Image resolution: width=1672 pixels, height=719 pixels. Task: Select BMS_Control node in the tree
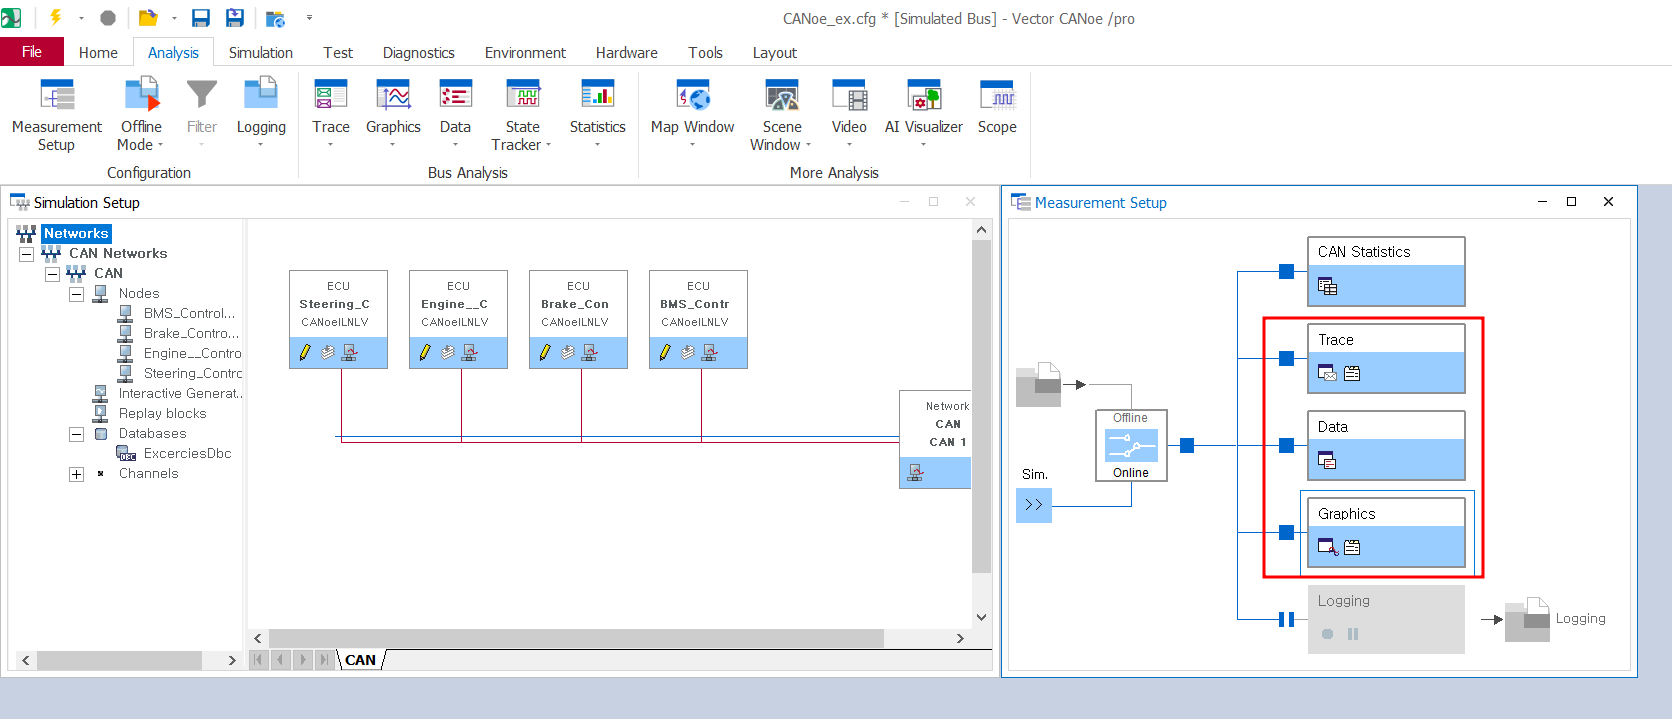189,314
